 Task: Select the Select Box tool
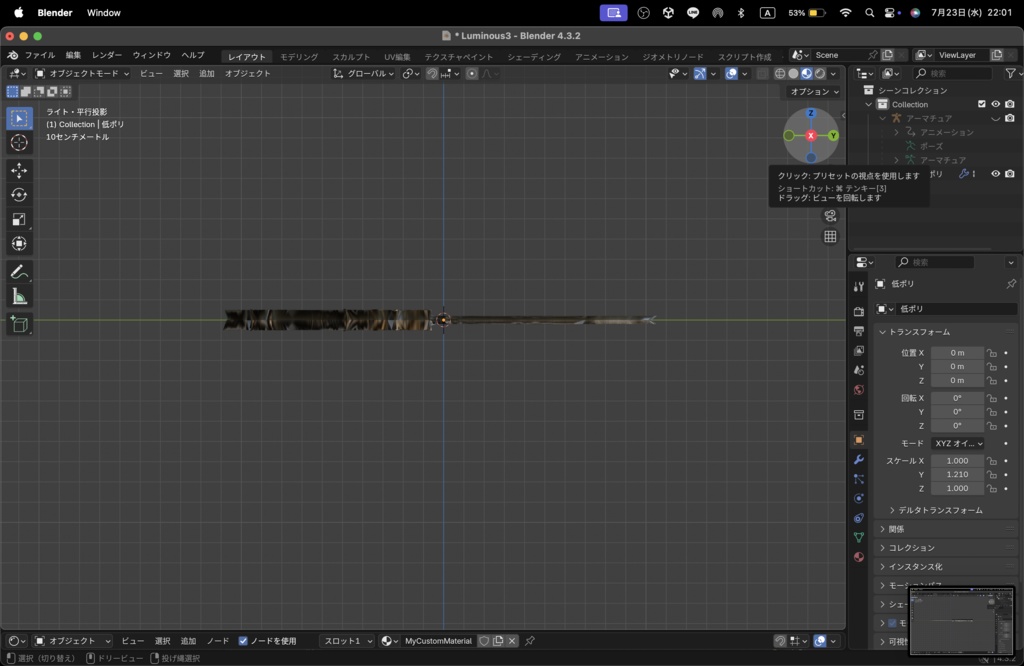[x=19, y=118]
